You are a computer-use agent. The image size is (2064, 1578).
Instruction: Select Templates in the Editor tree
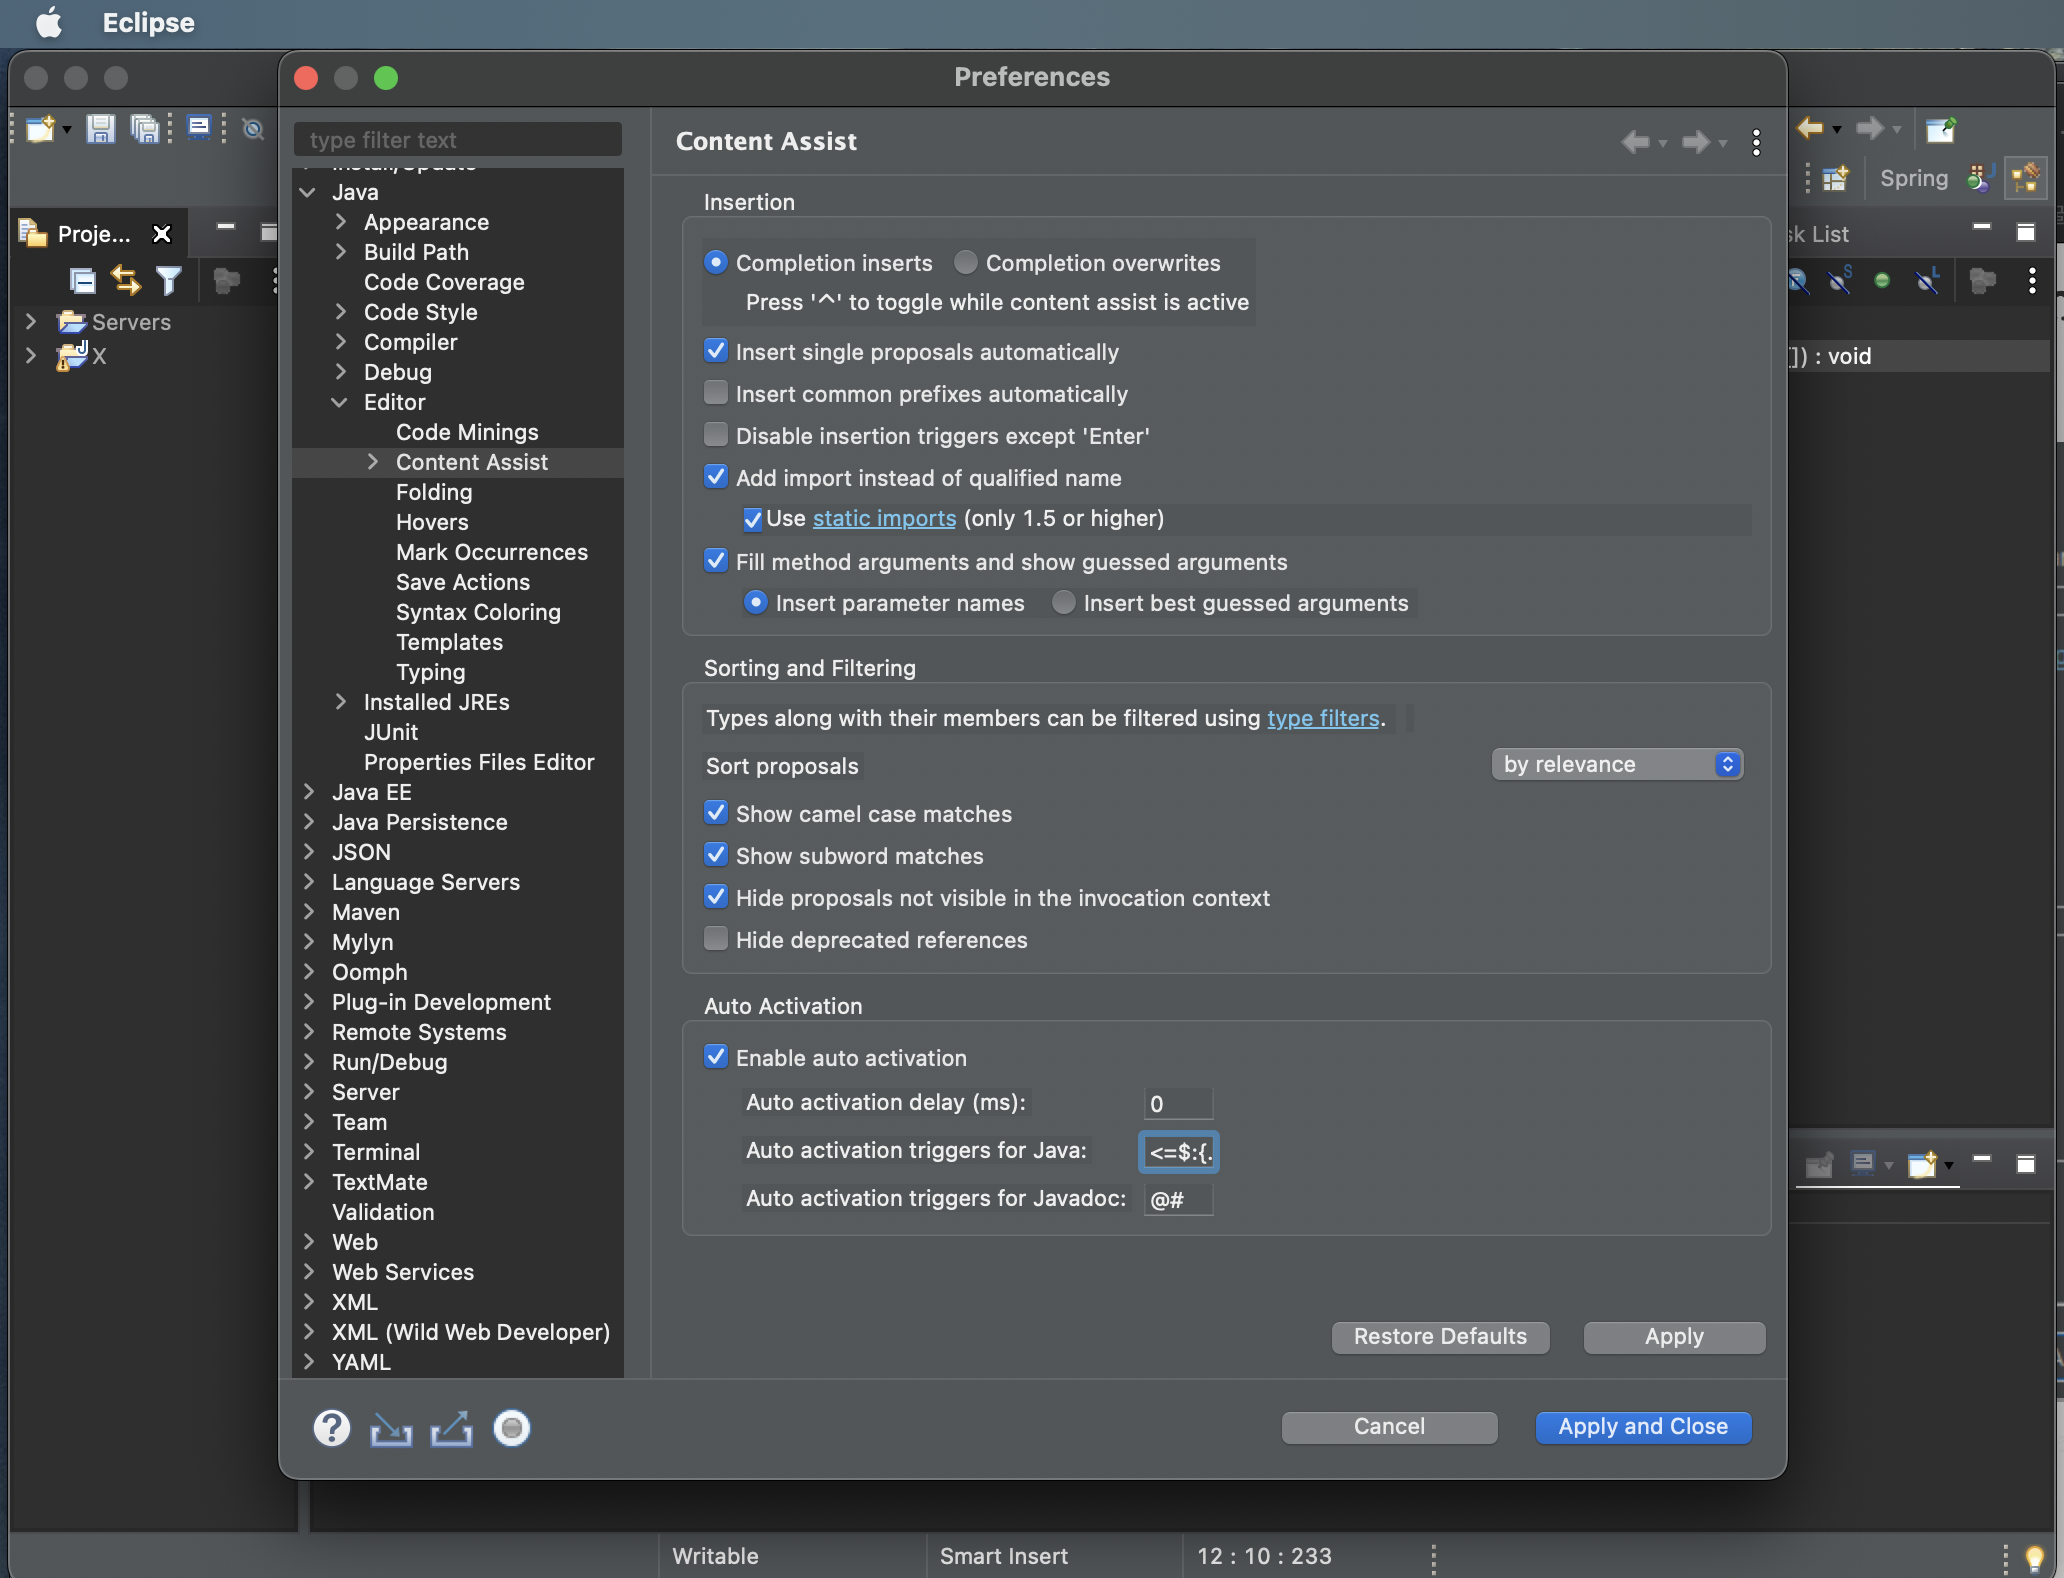(449, 642)
